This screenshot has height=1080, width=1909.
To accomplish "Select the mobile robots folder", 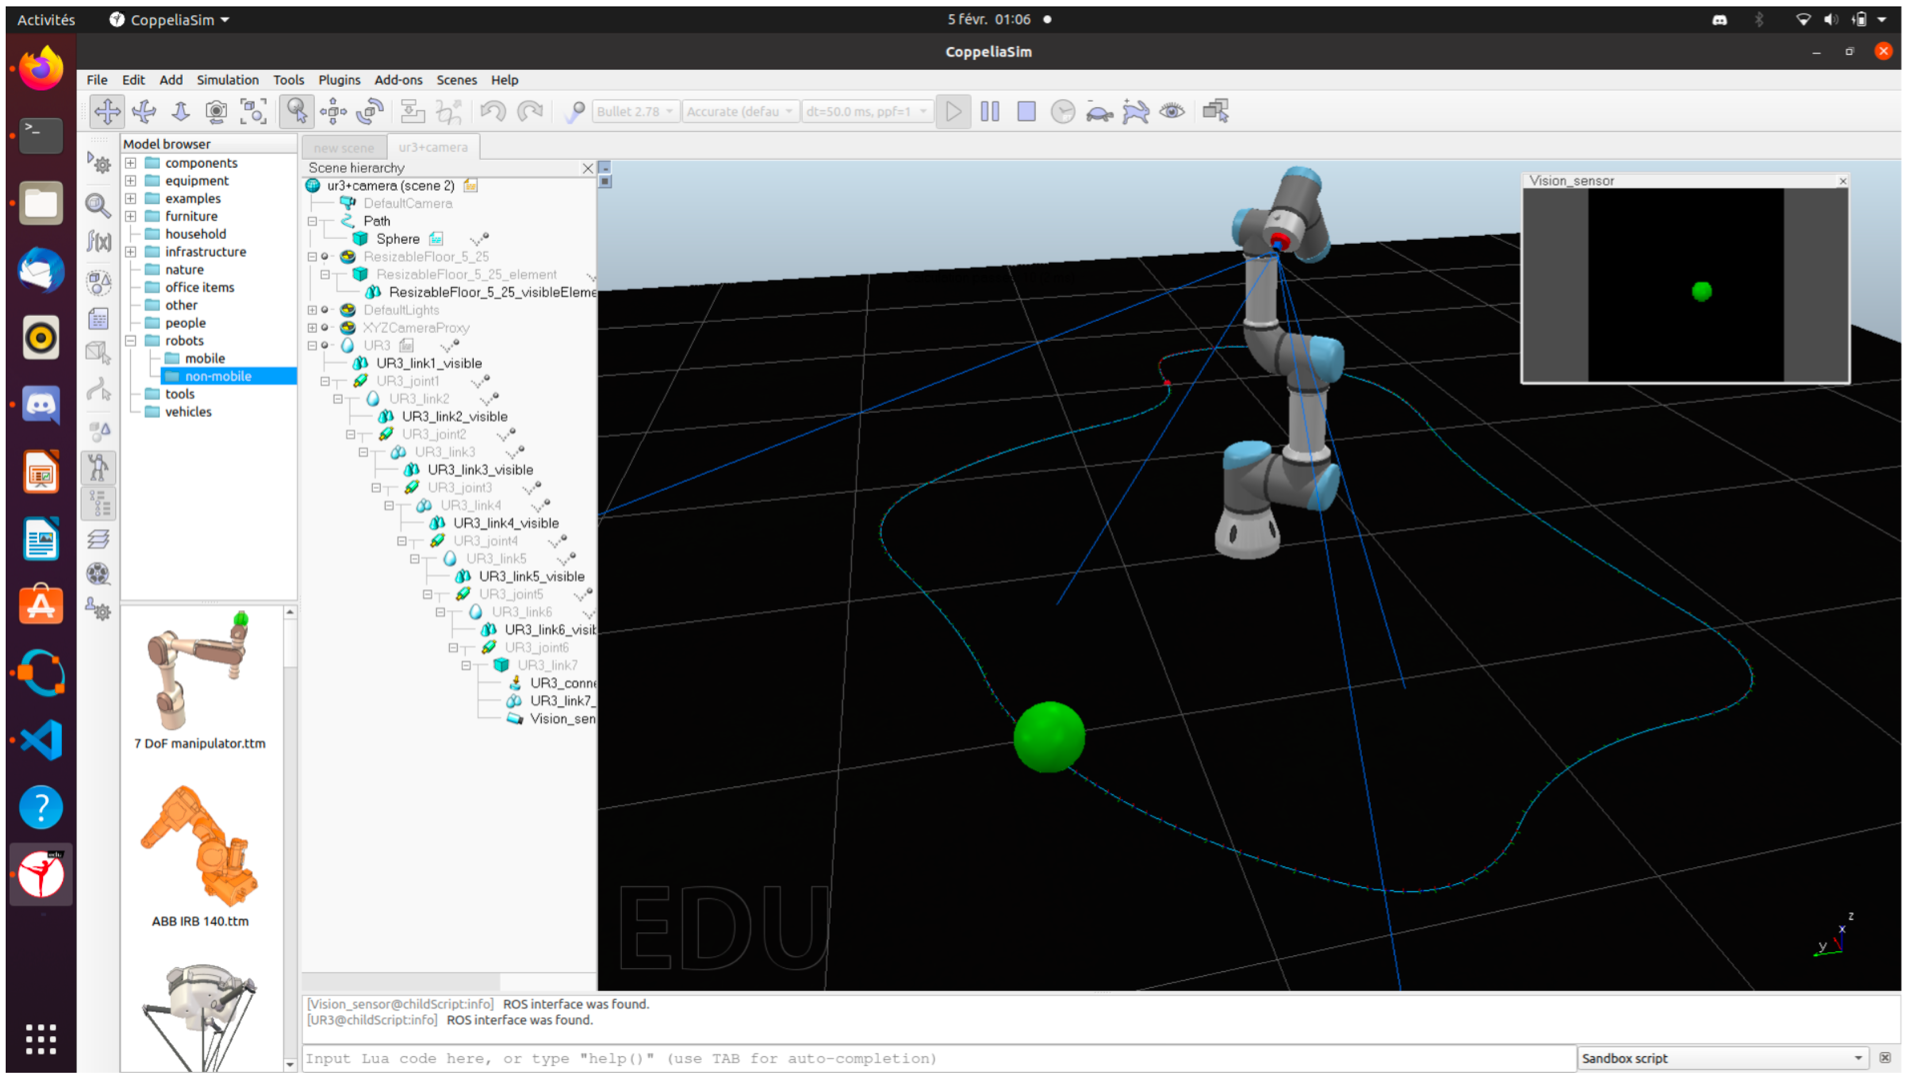I will (x=204, y=359).
